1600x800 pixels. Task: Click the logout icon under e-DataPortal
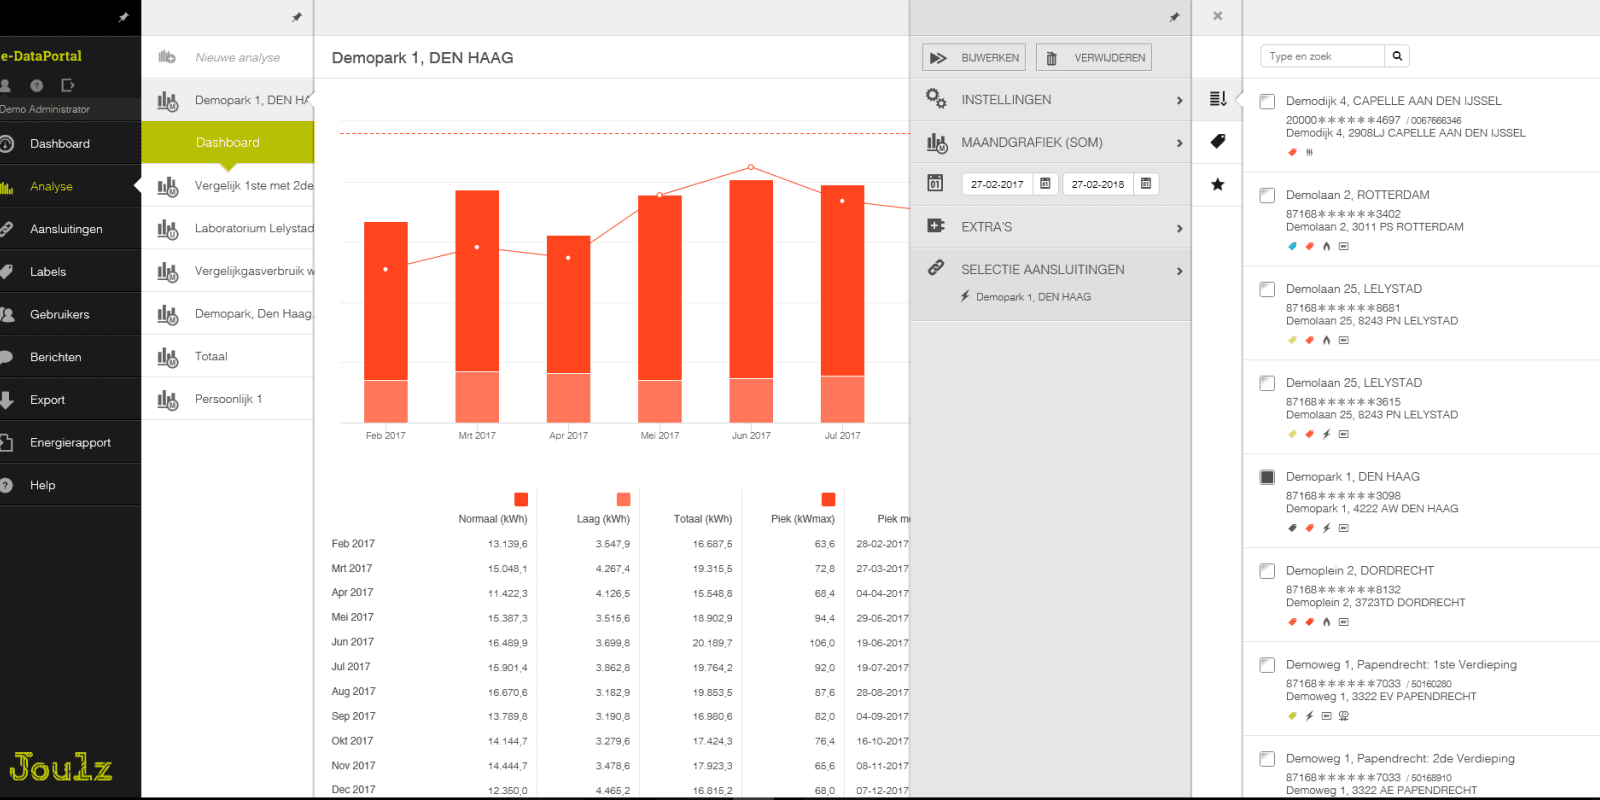point(67,85)
